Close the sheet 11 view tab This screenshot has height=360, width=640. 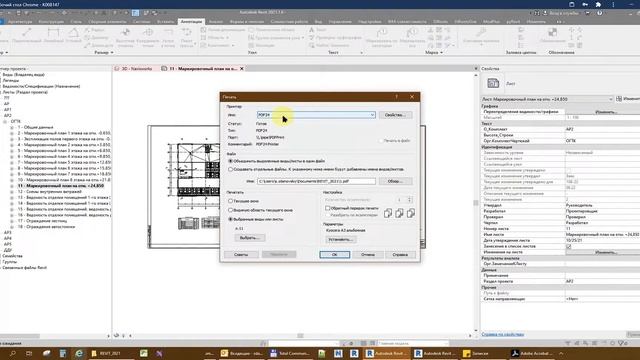pyautogui.click(x=242, y=69)
